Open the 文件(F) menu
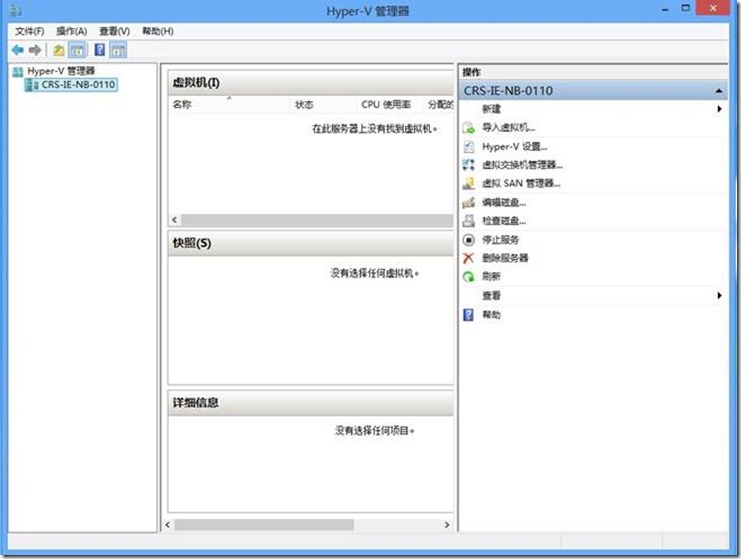 click(x=29, y=31)
